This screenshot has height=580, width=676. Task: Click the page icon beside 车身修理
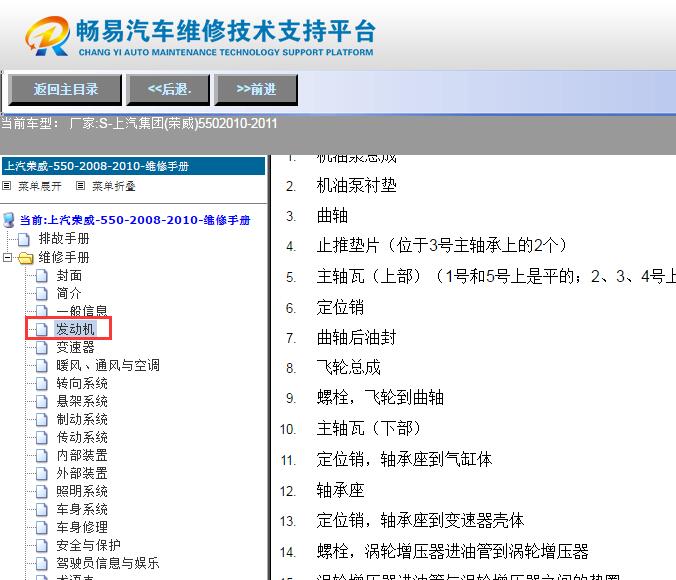click(41, 528)
